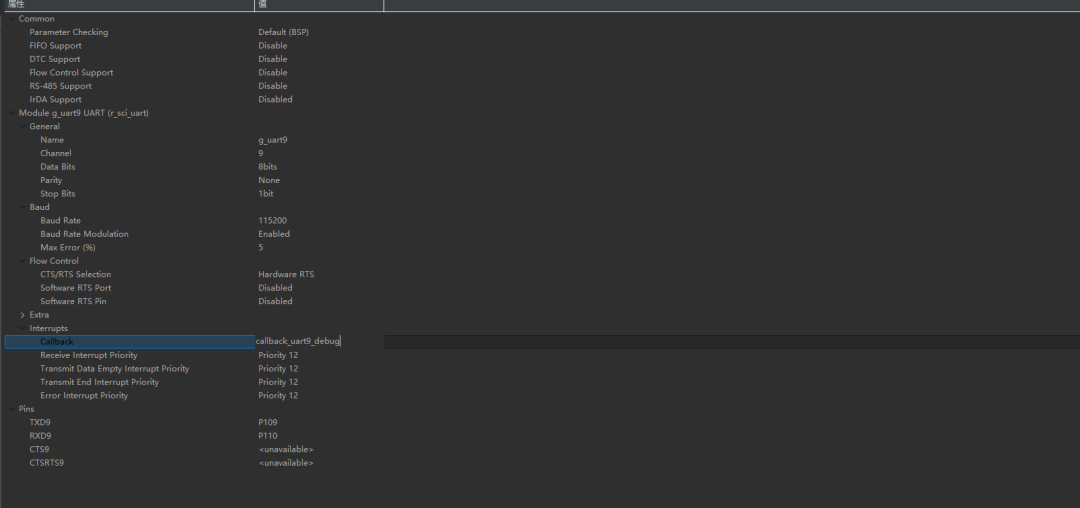Open the FIFO Support value dropdown
Image resolution: width=1080 pixels, height=508 pixels.
click(273, 46)
